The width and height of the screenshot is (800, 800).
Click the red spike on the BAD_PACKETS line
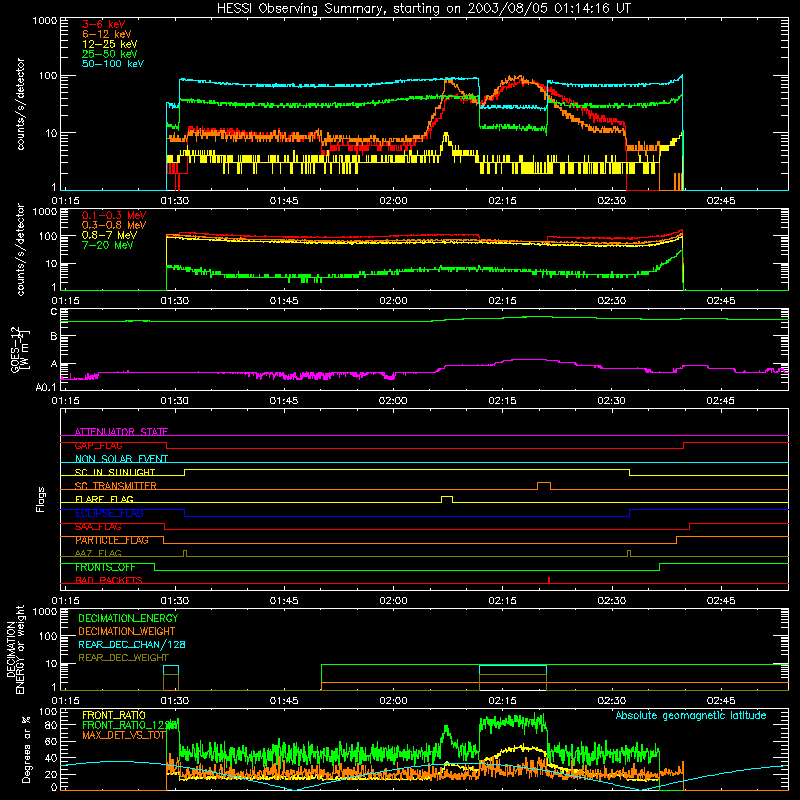548,580
